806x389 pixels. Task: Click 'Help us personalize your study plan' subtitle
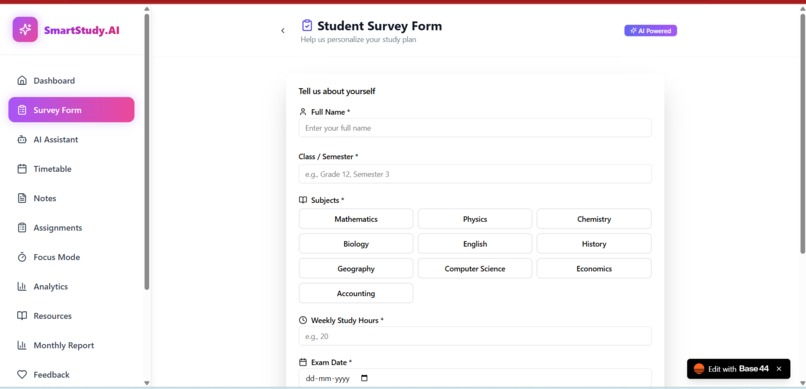(358, 40)
